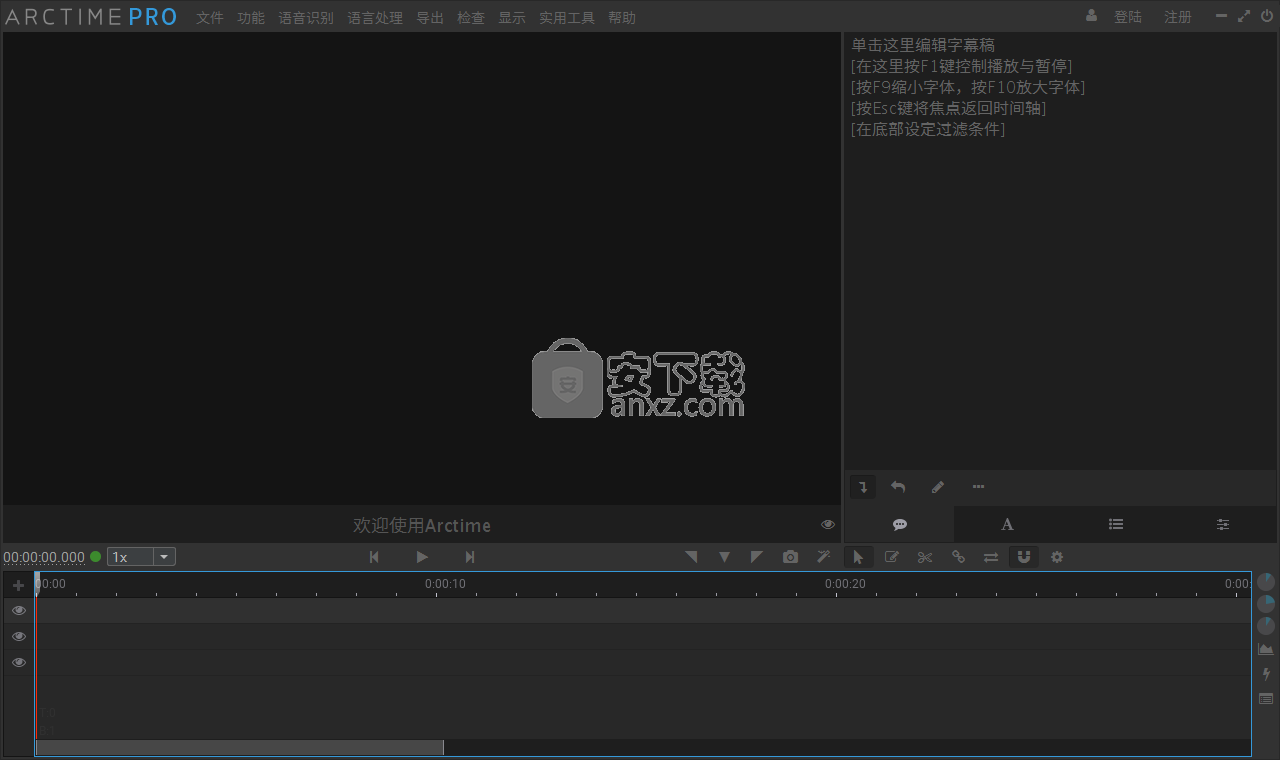
Task: Jump to previous with skip-back button
Action: (x=374, y=557)
